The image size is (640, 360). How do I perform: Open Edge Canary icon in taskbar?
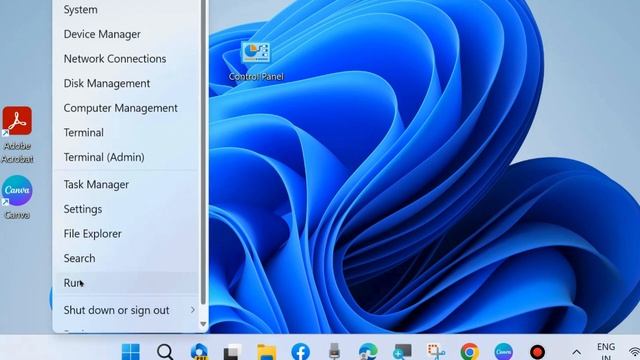(x=199, y=351)
